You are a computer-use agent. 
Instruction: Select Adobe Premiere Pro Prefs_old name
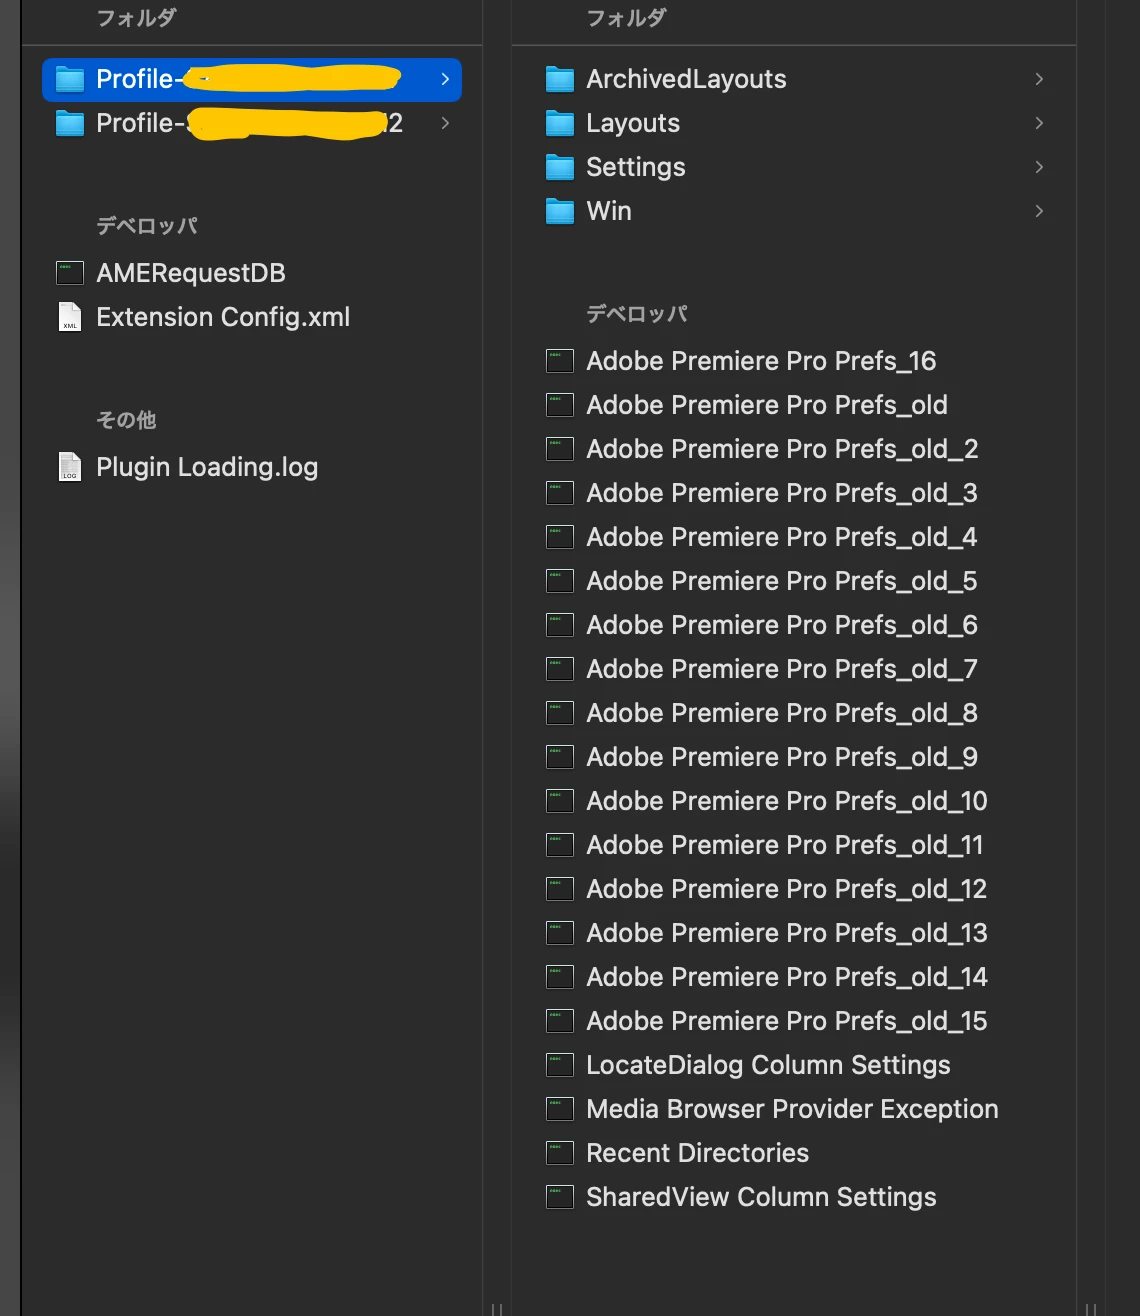coord(767,405)
